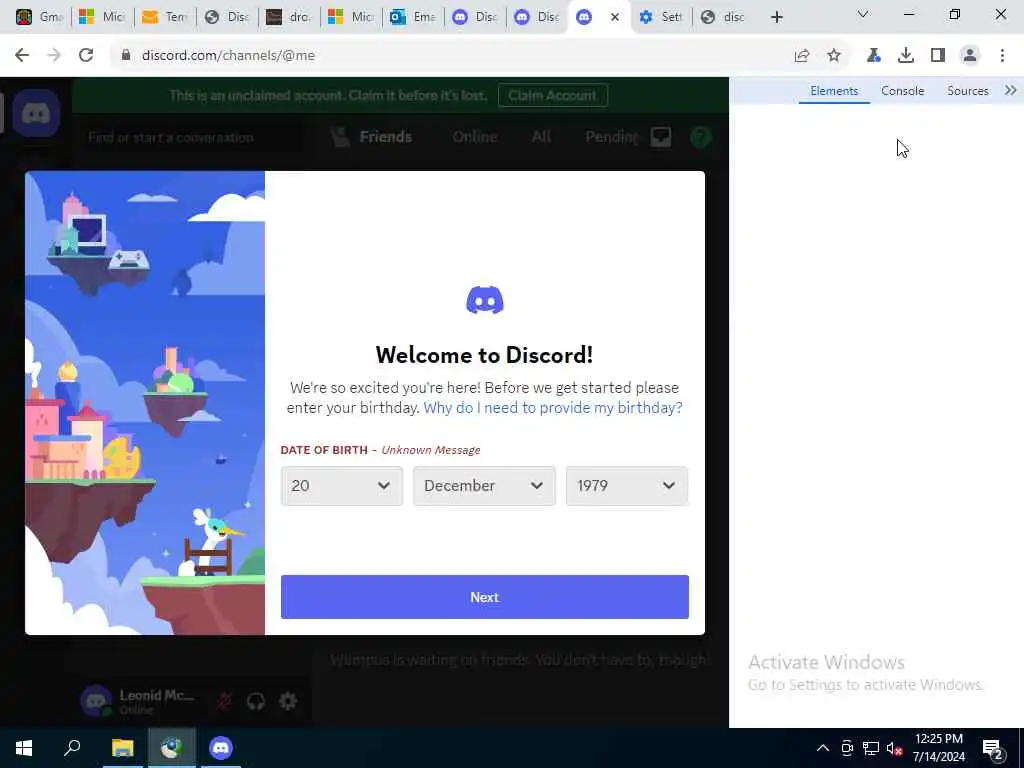The height and width of the screenshot is (768, 1024).
Task: Click the Claim Account button
Action: (552, 95)
